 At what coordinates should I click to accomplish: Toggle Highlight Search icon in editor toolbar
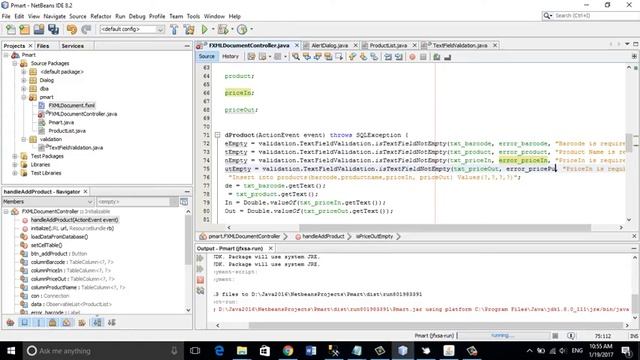coord(328,57)
